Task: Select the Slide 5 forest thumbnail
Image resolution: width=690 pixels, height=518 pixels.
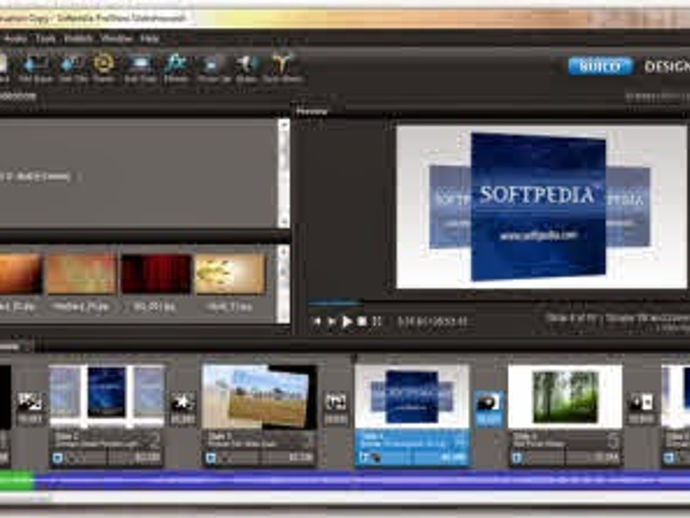Action: coord(565,396)
